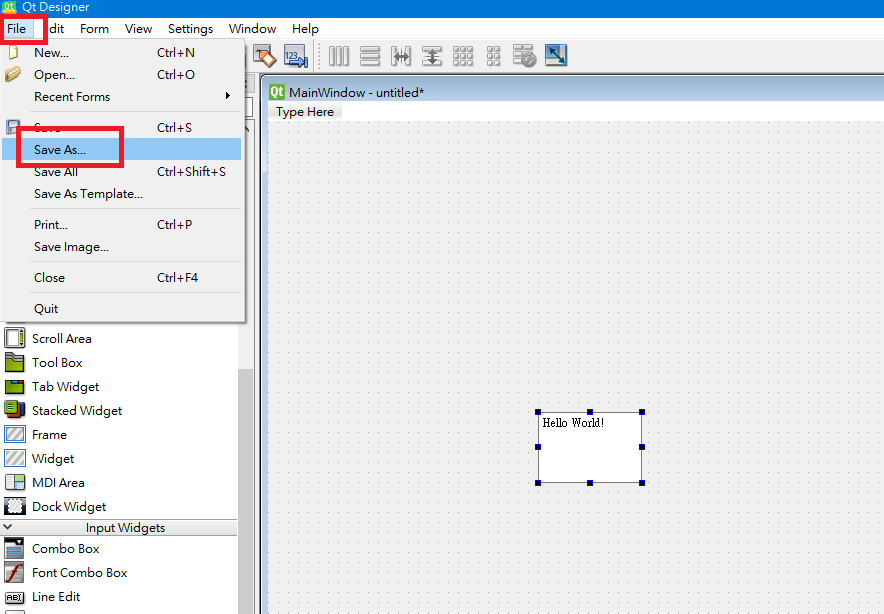Click the Edit Buddies toolbar icon

pyautogui.click(x=264, y=56)
